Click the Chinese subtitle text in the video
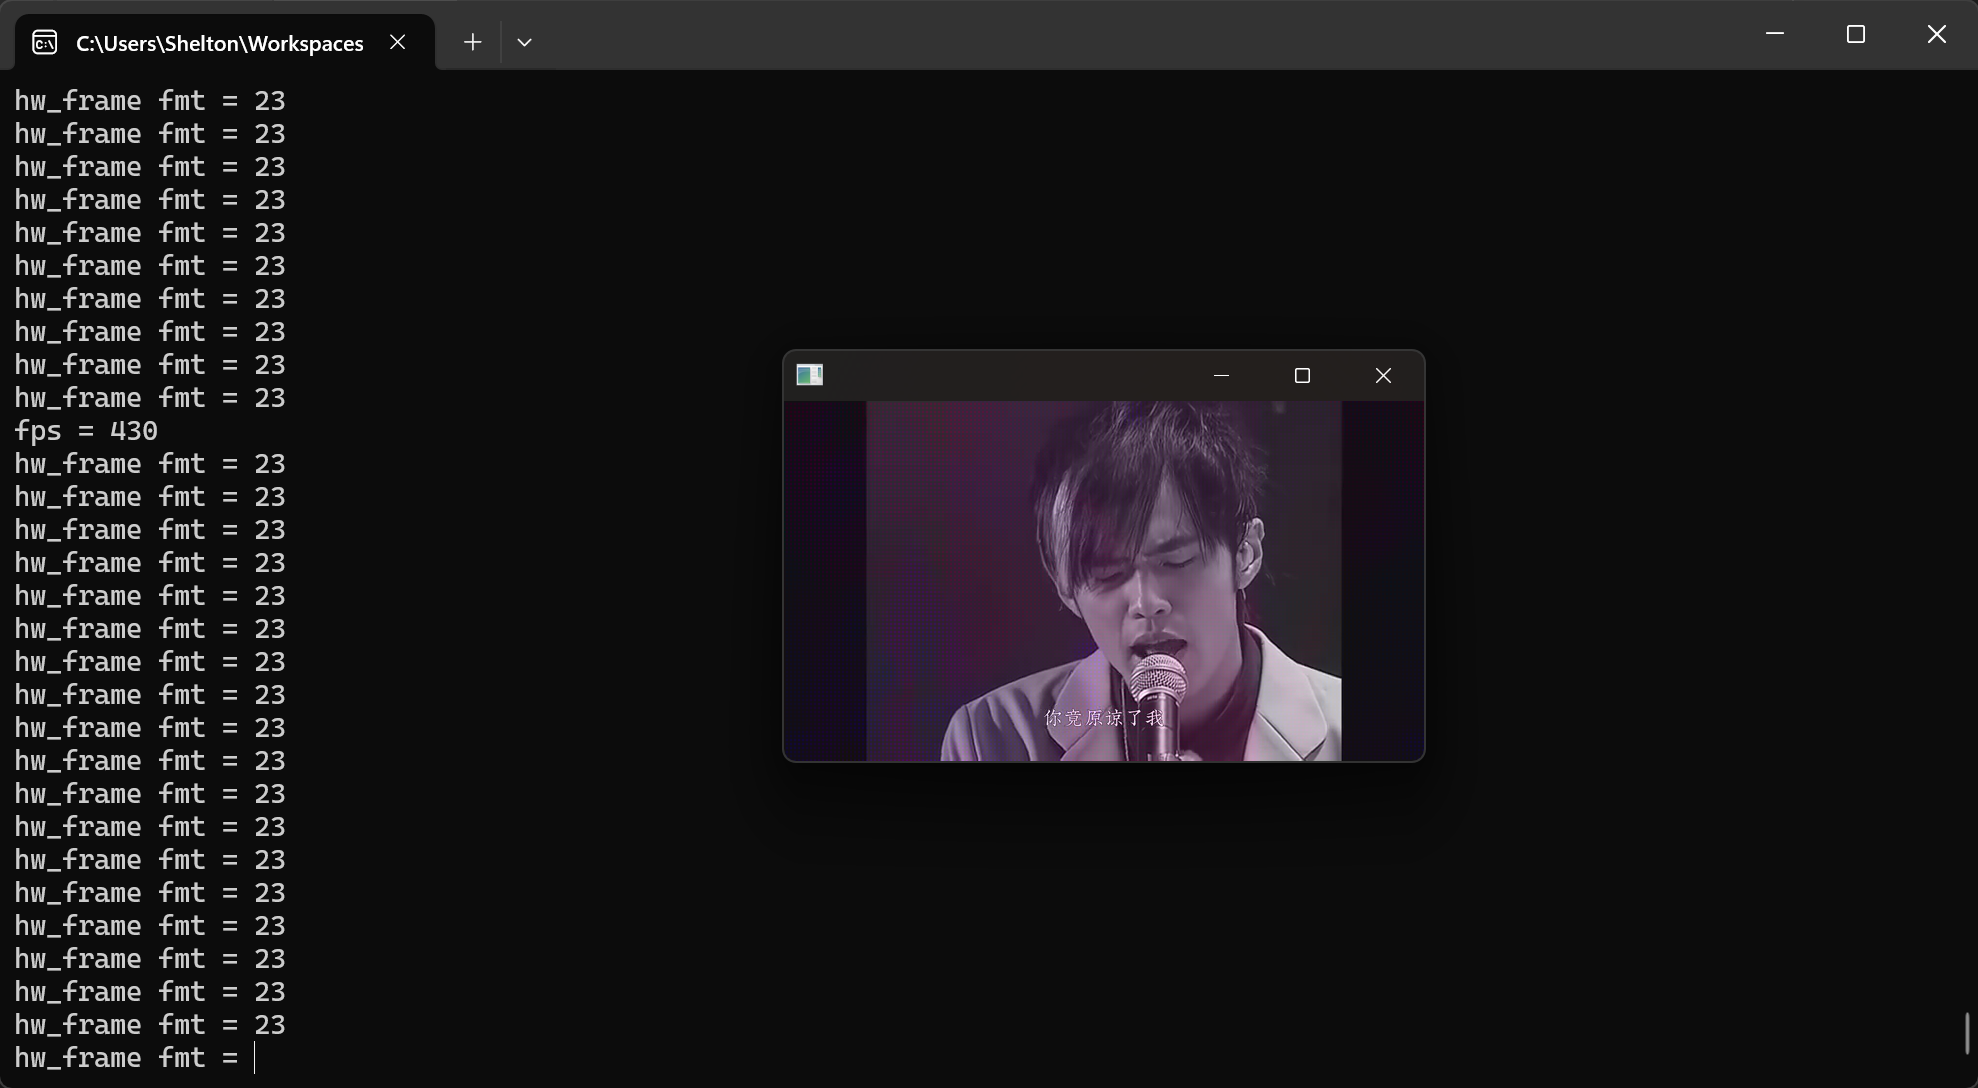 click(x=1104, y=718)
